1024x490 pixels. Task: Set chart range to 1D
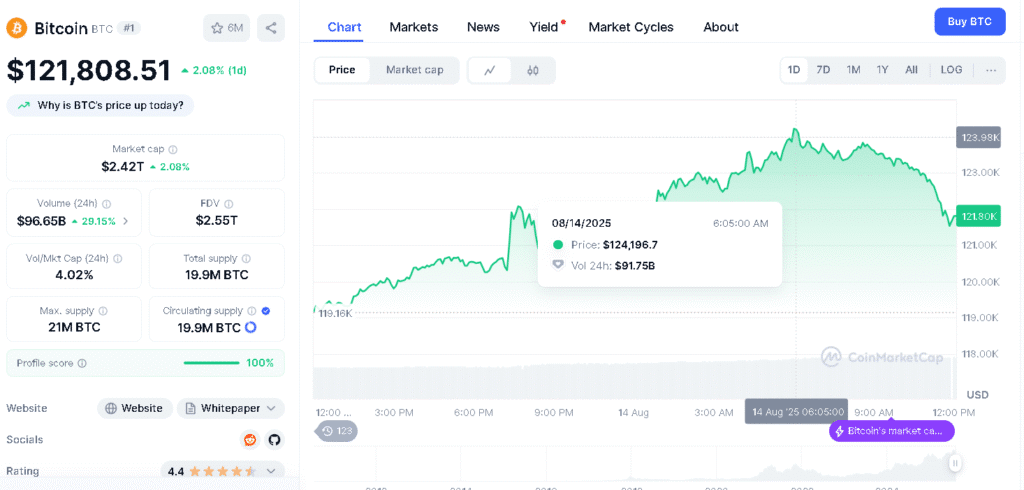[x=794, y=70]
